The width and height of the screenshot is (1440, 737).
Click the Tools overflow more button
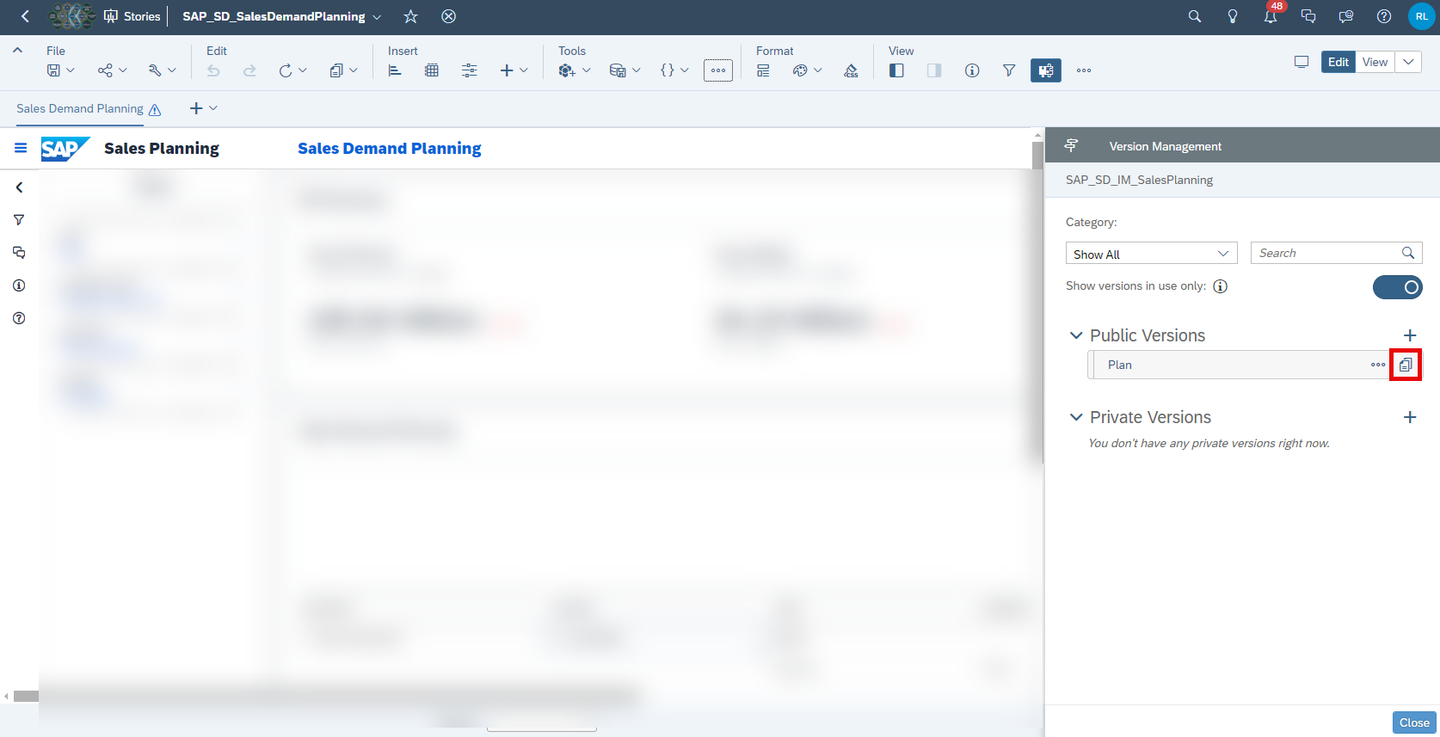click(x=718, y=70)
